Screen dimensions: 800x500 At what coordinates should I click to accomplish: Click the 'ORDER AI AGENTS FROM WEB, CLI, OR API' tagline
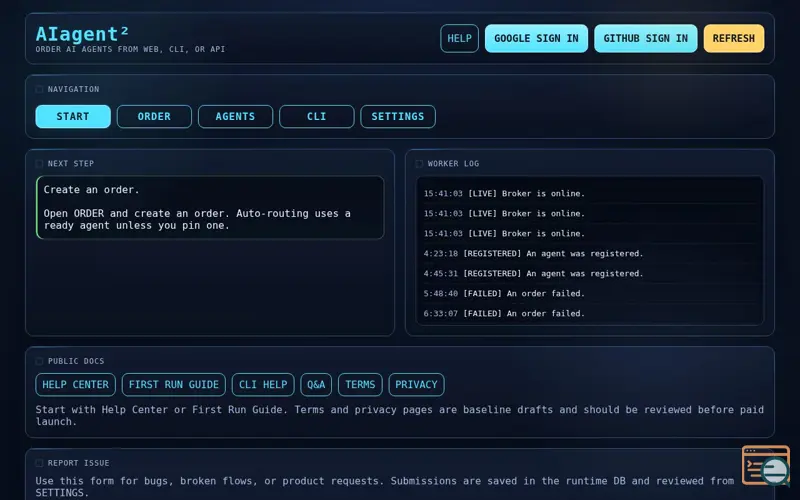pyautogui.click(x=130, y=49)
